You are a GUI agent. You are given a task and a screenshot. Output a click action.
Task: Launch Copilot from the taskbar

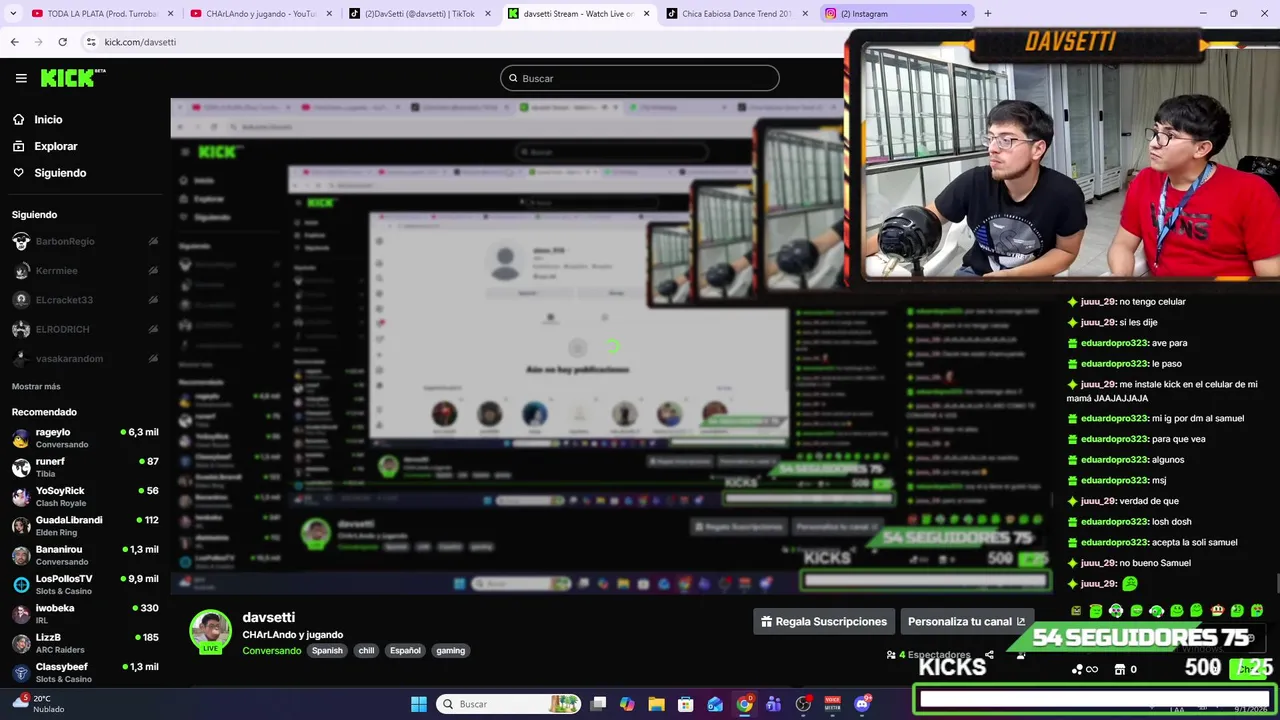pos(627,704)
